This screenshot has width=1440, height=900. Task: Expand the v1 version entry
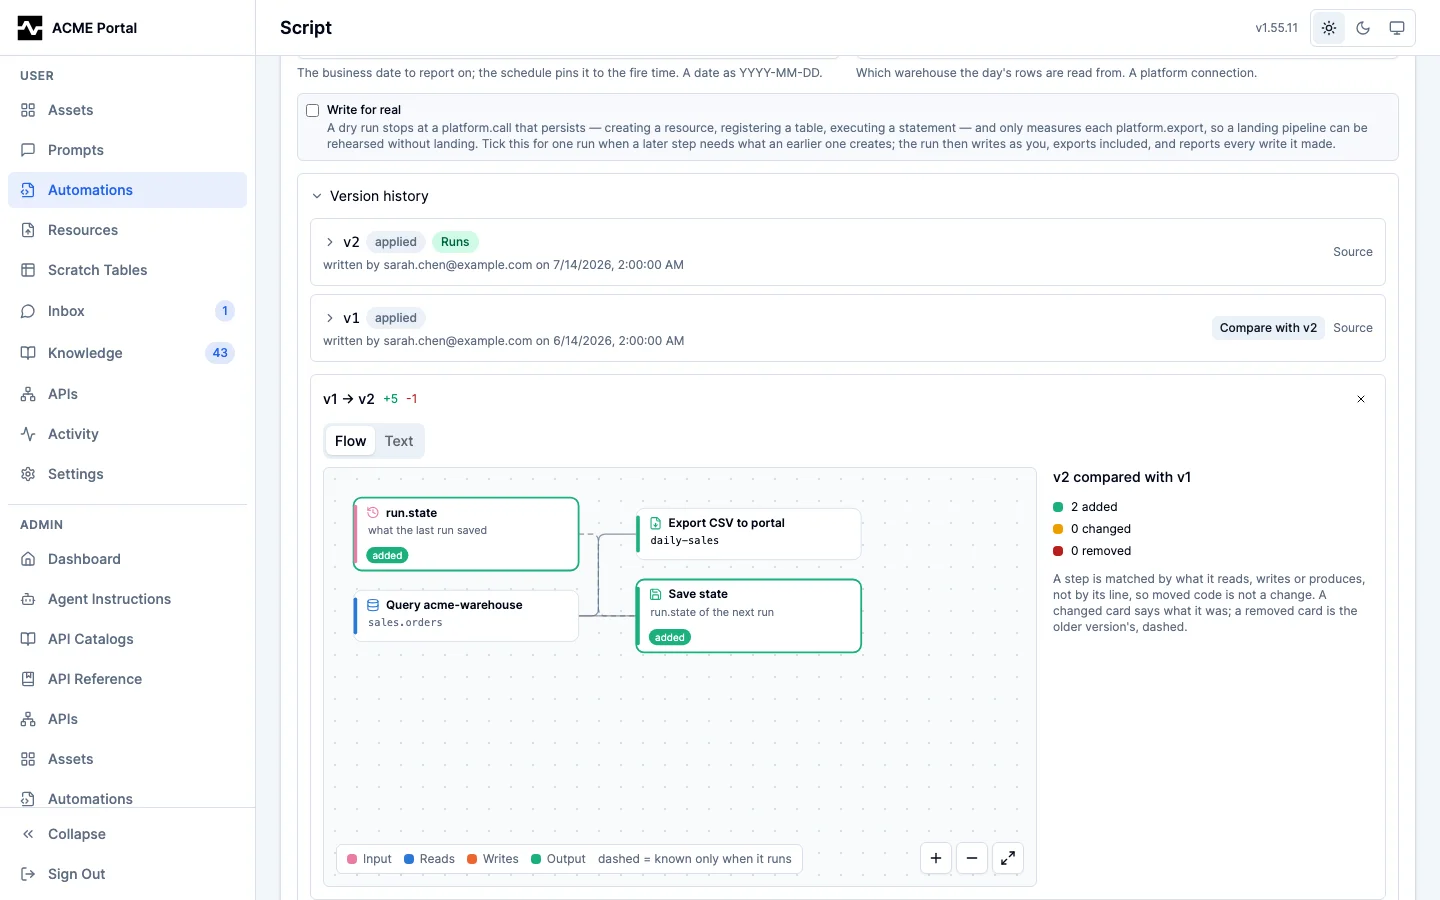[x=330, y=318]
